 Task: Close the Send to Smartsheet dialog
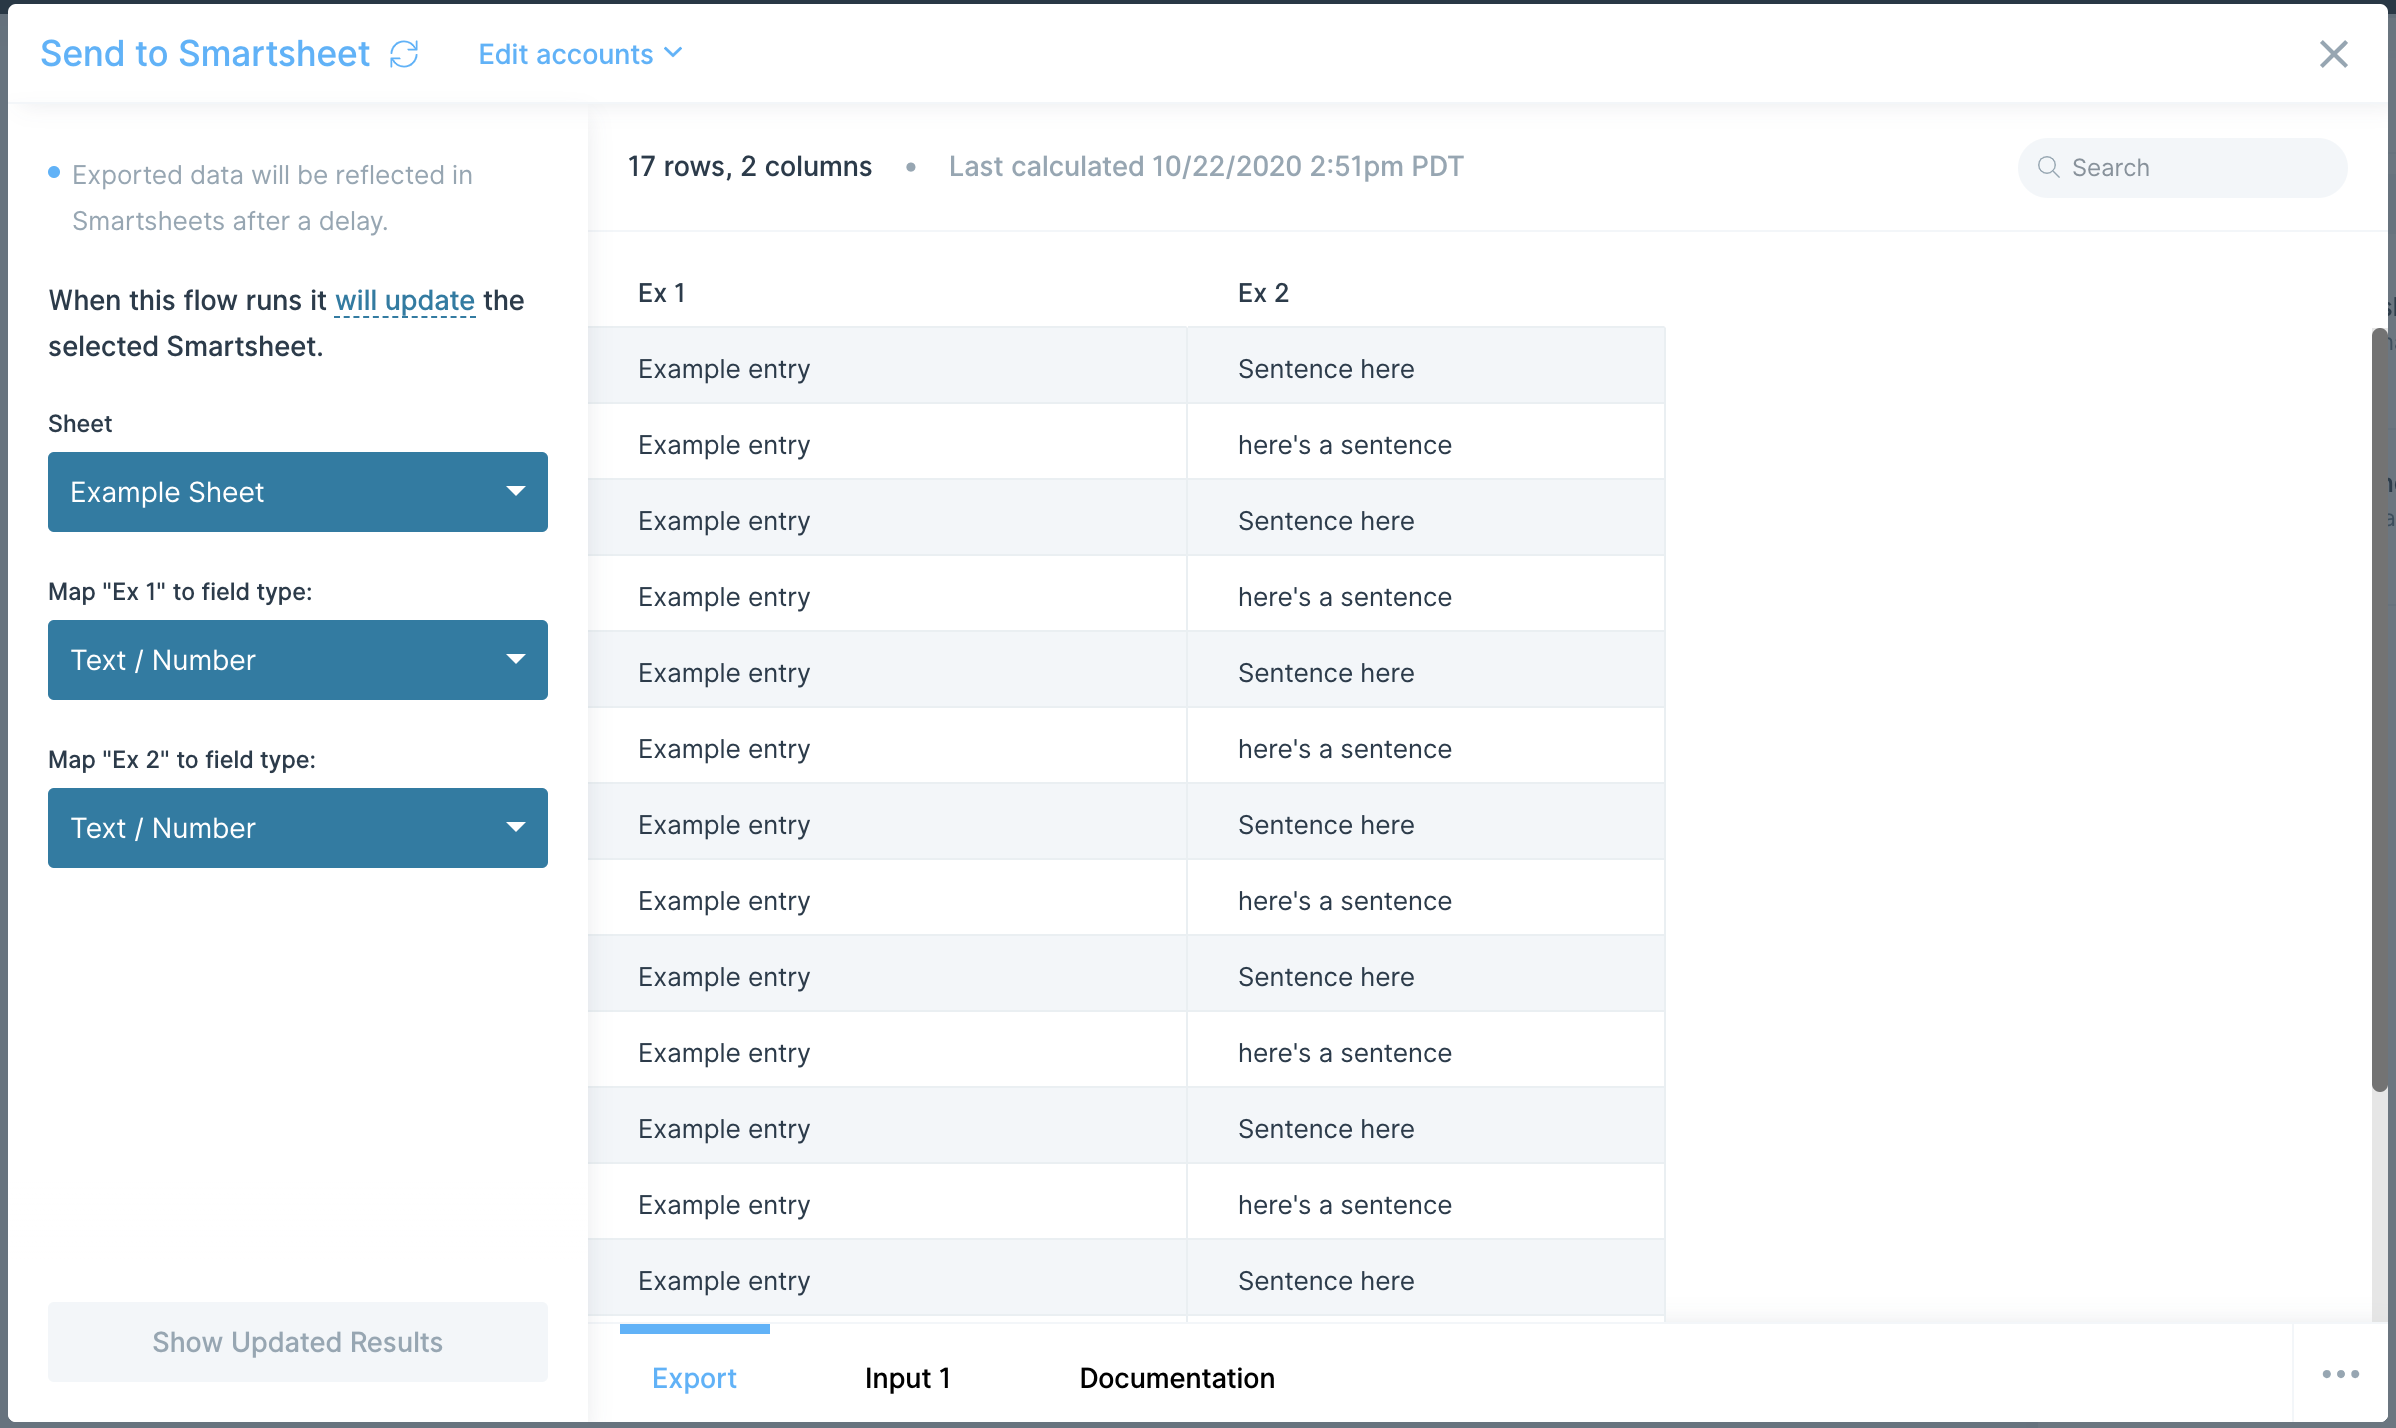[x=2333, y=54]
